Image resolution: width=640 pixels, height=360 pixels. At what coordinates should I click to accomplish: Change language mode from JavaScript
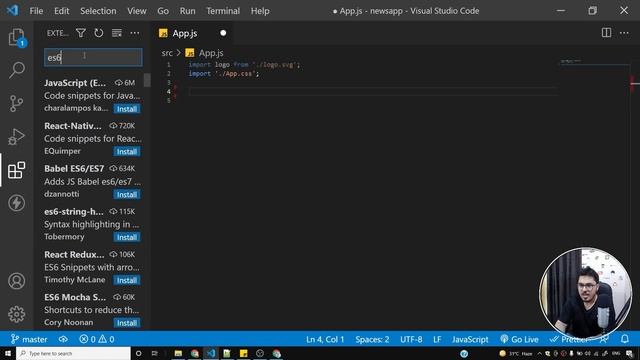(x=470, y=339)
